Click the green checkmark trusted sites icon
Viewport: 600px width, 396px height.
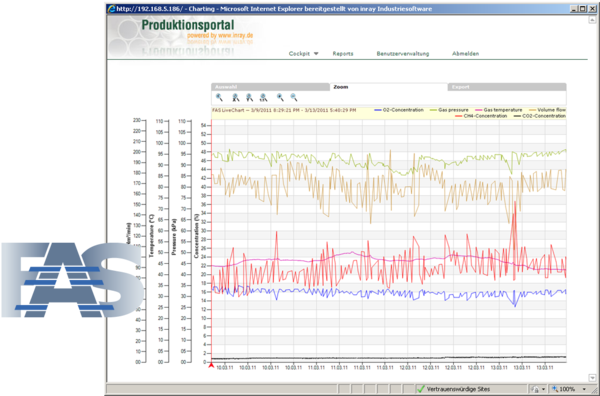click(421, 389)
